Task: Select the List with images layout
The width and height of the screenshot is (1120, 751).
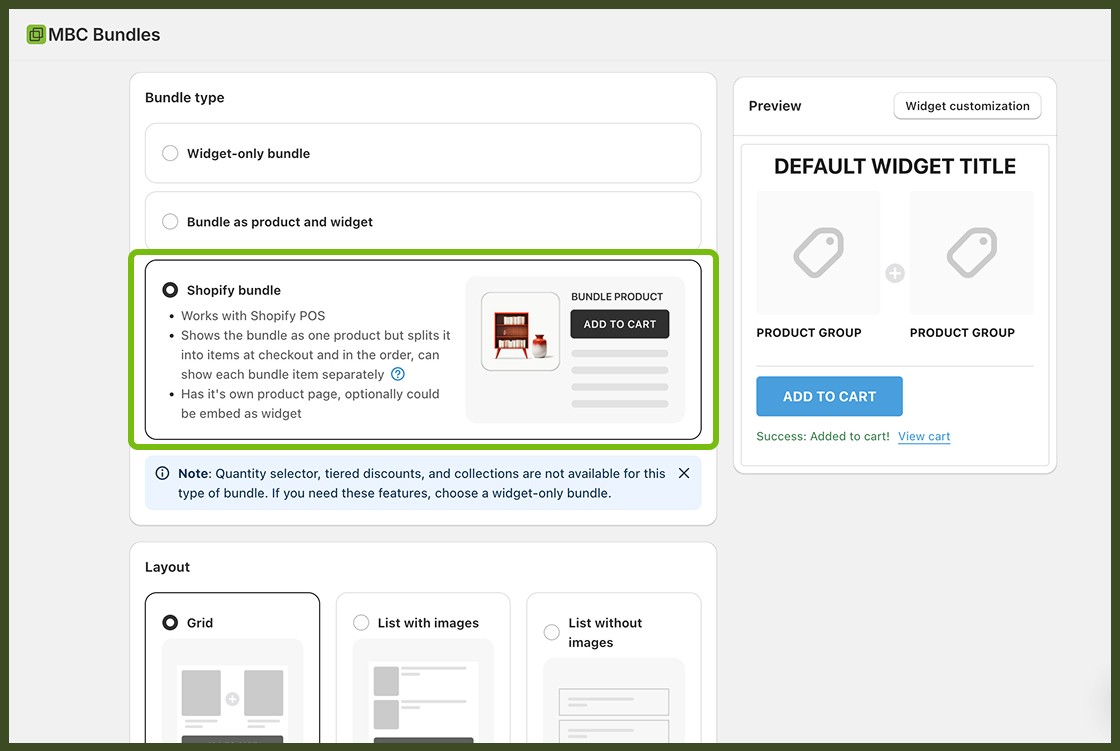Action: click(361, 622)
